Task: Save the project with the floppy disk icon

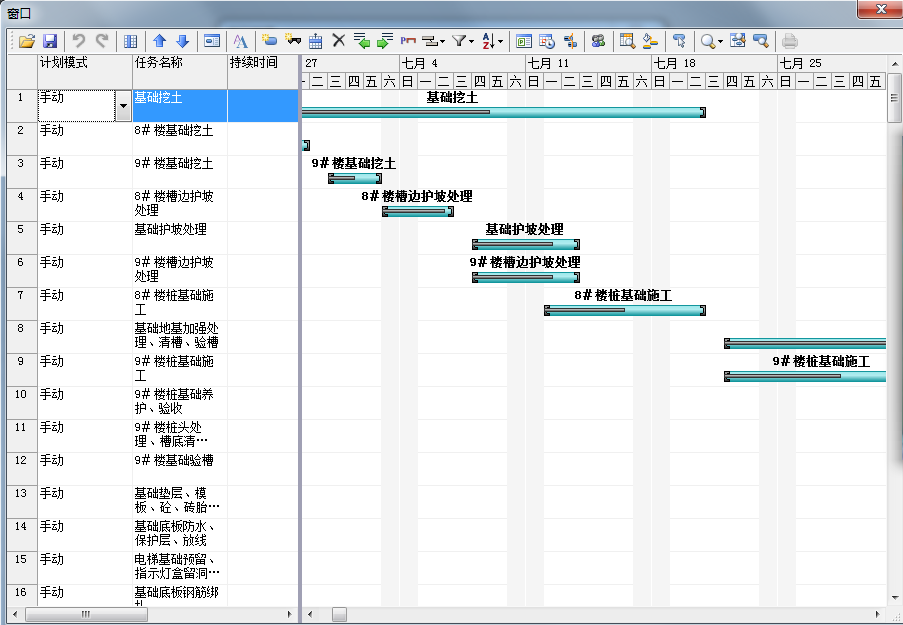Action: click(49, 41)
